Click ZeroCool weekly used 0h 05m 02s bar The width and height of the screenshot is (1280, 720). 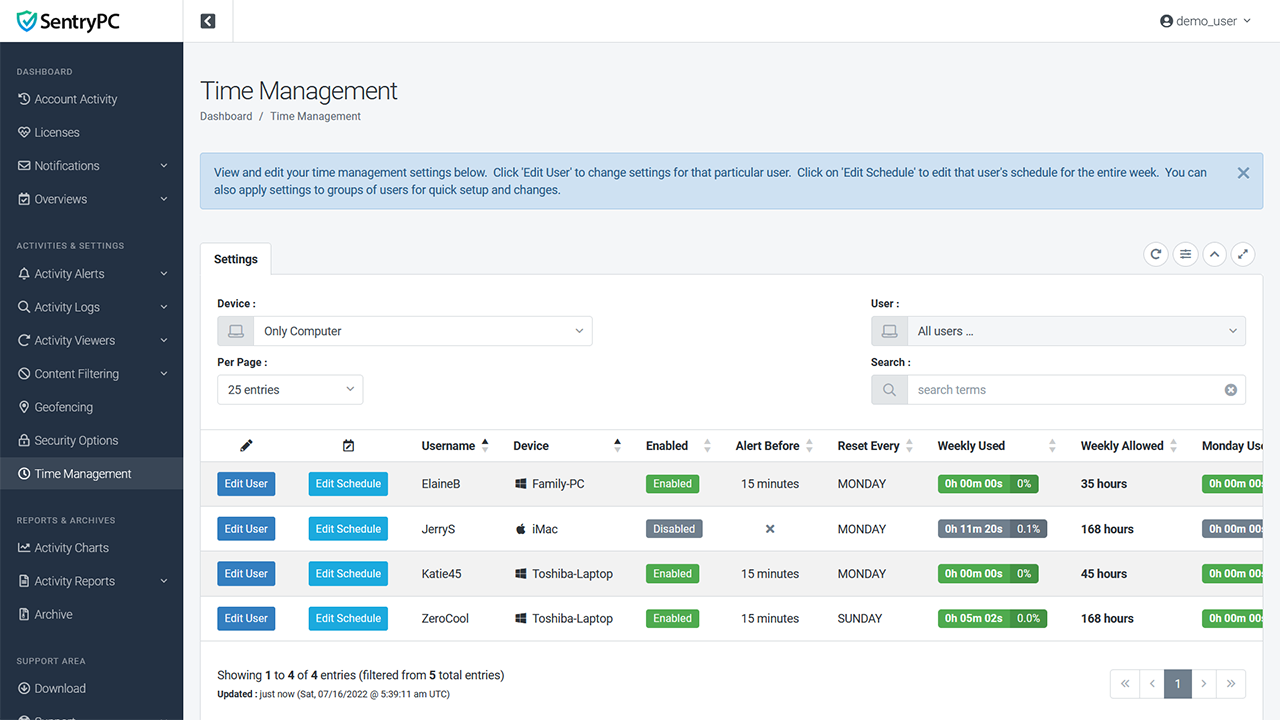992,618
